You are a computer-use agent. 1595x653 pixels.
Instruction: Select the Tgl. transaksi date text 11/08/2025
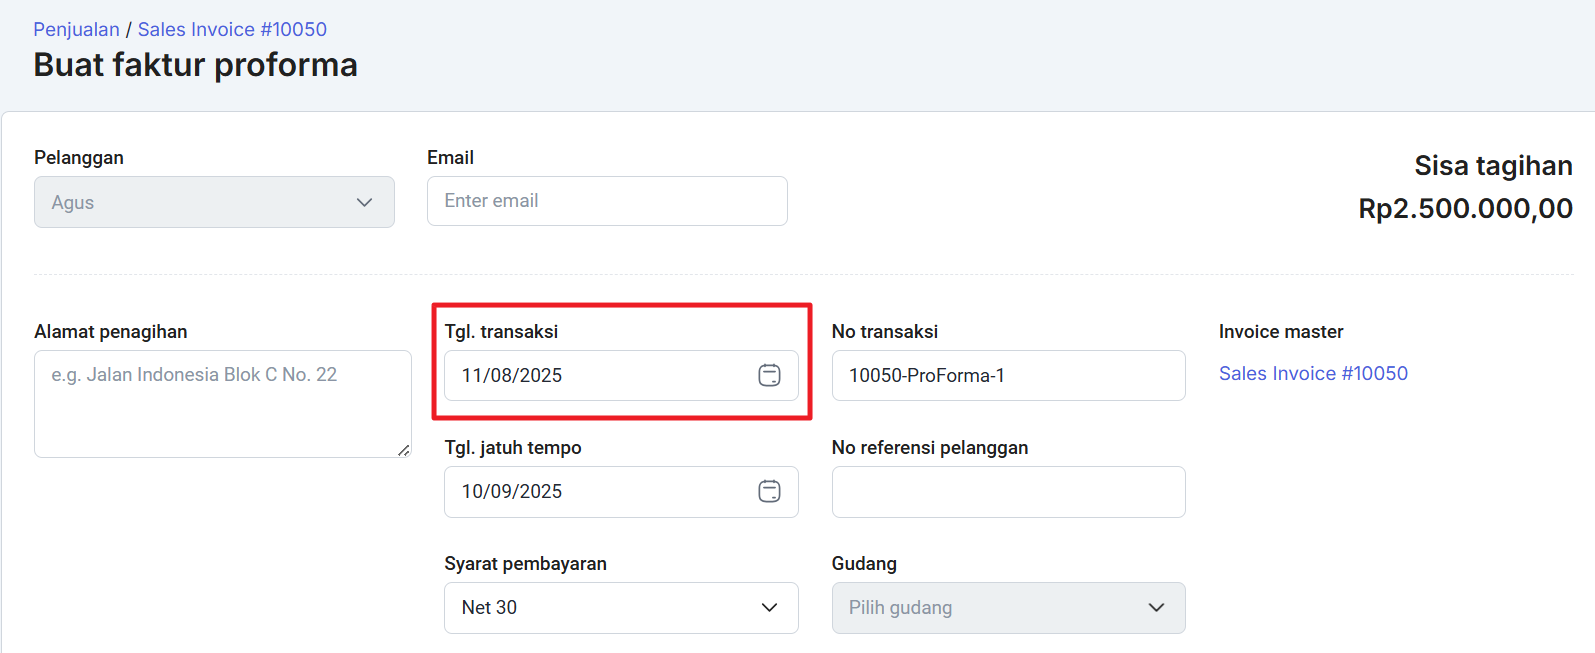pos(512,375)
